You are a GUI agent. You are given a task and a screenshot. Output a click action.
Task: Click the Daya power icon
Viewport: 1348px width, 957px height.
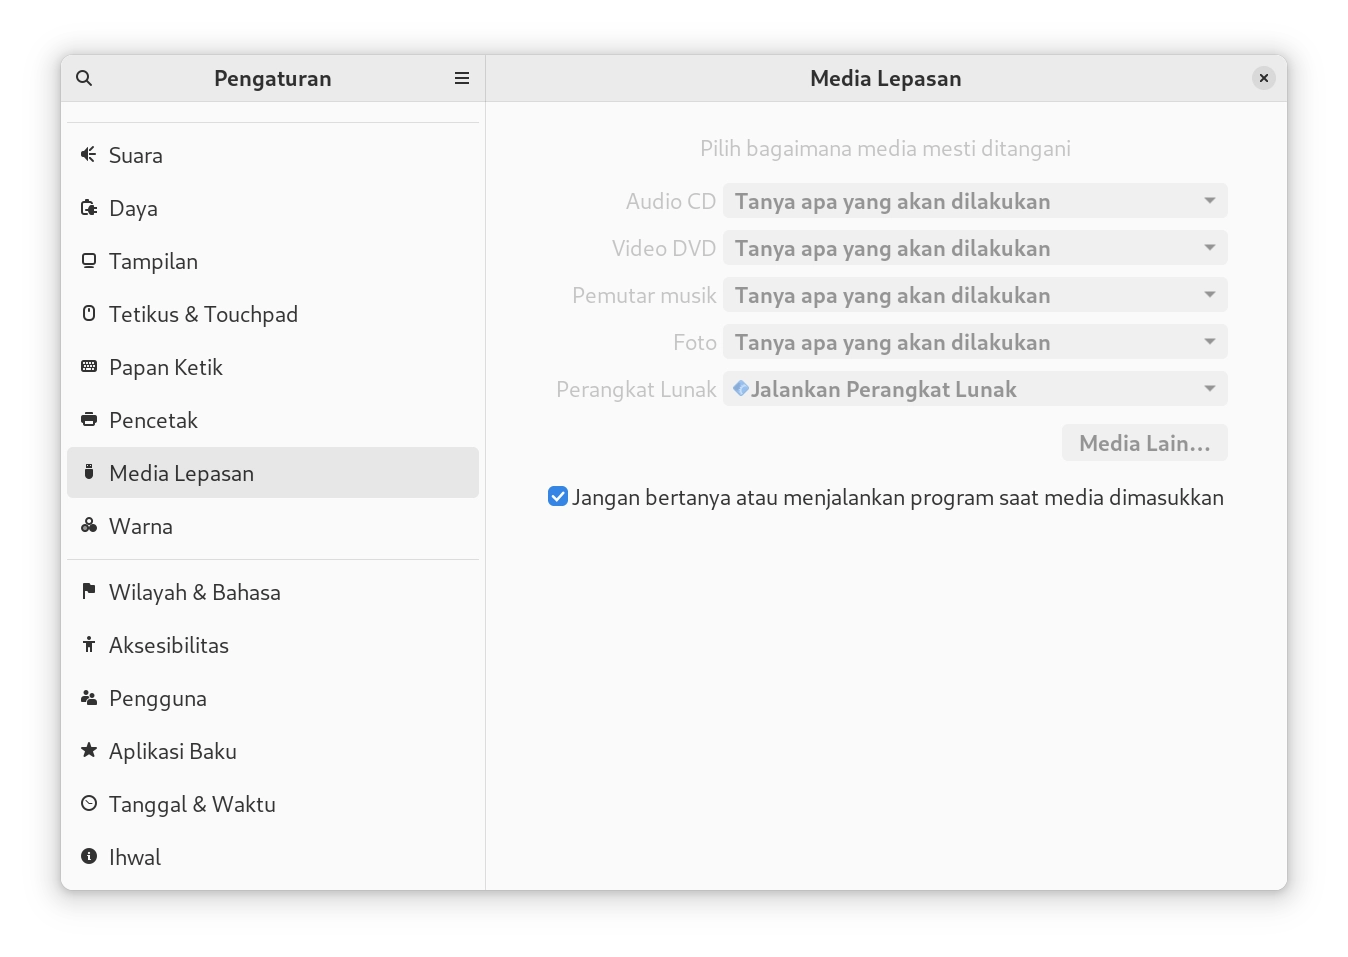[89, 208]
